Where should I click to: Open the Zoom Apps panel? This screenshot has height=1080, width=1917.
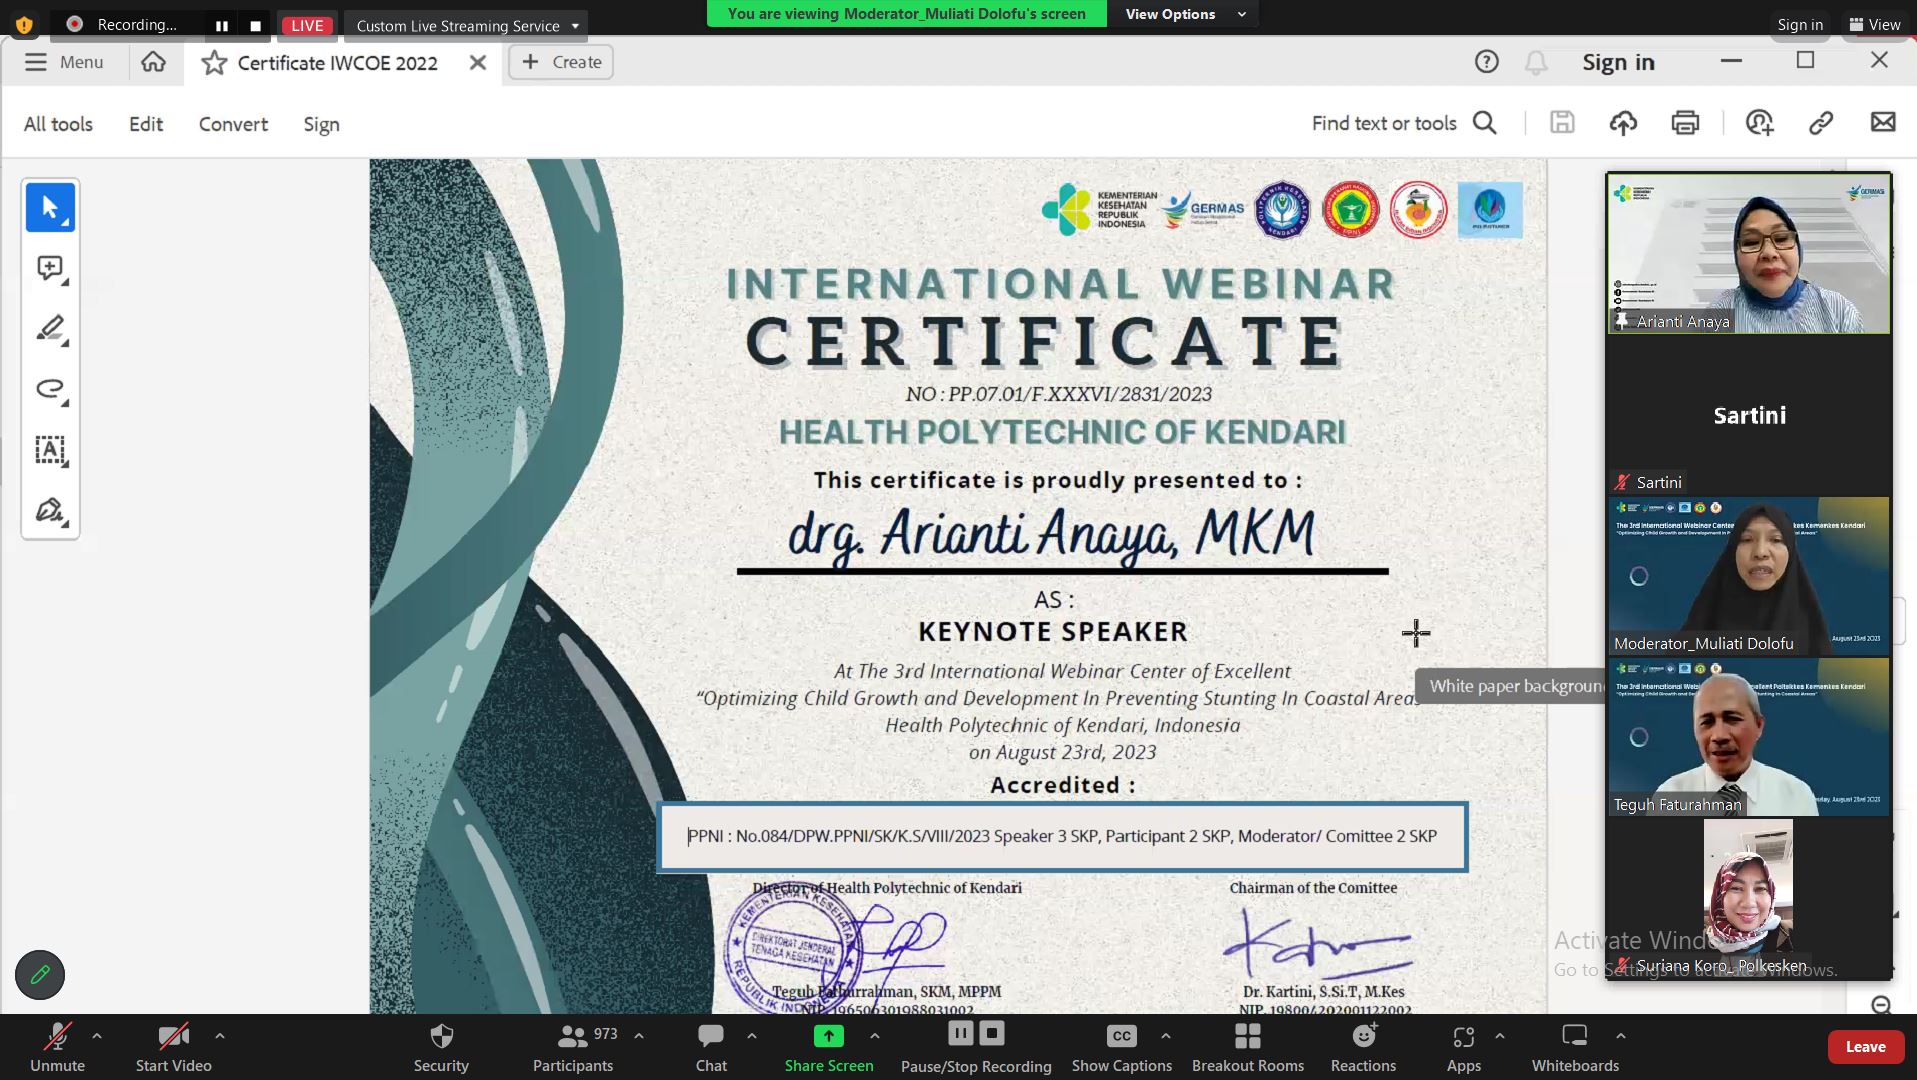pos(1464,1047)
